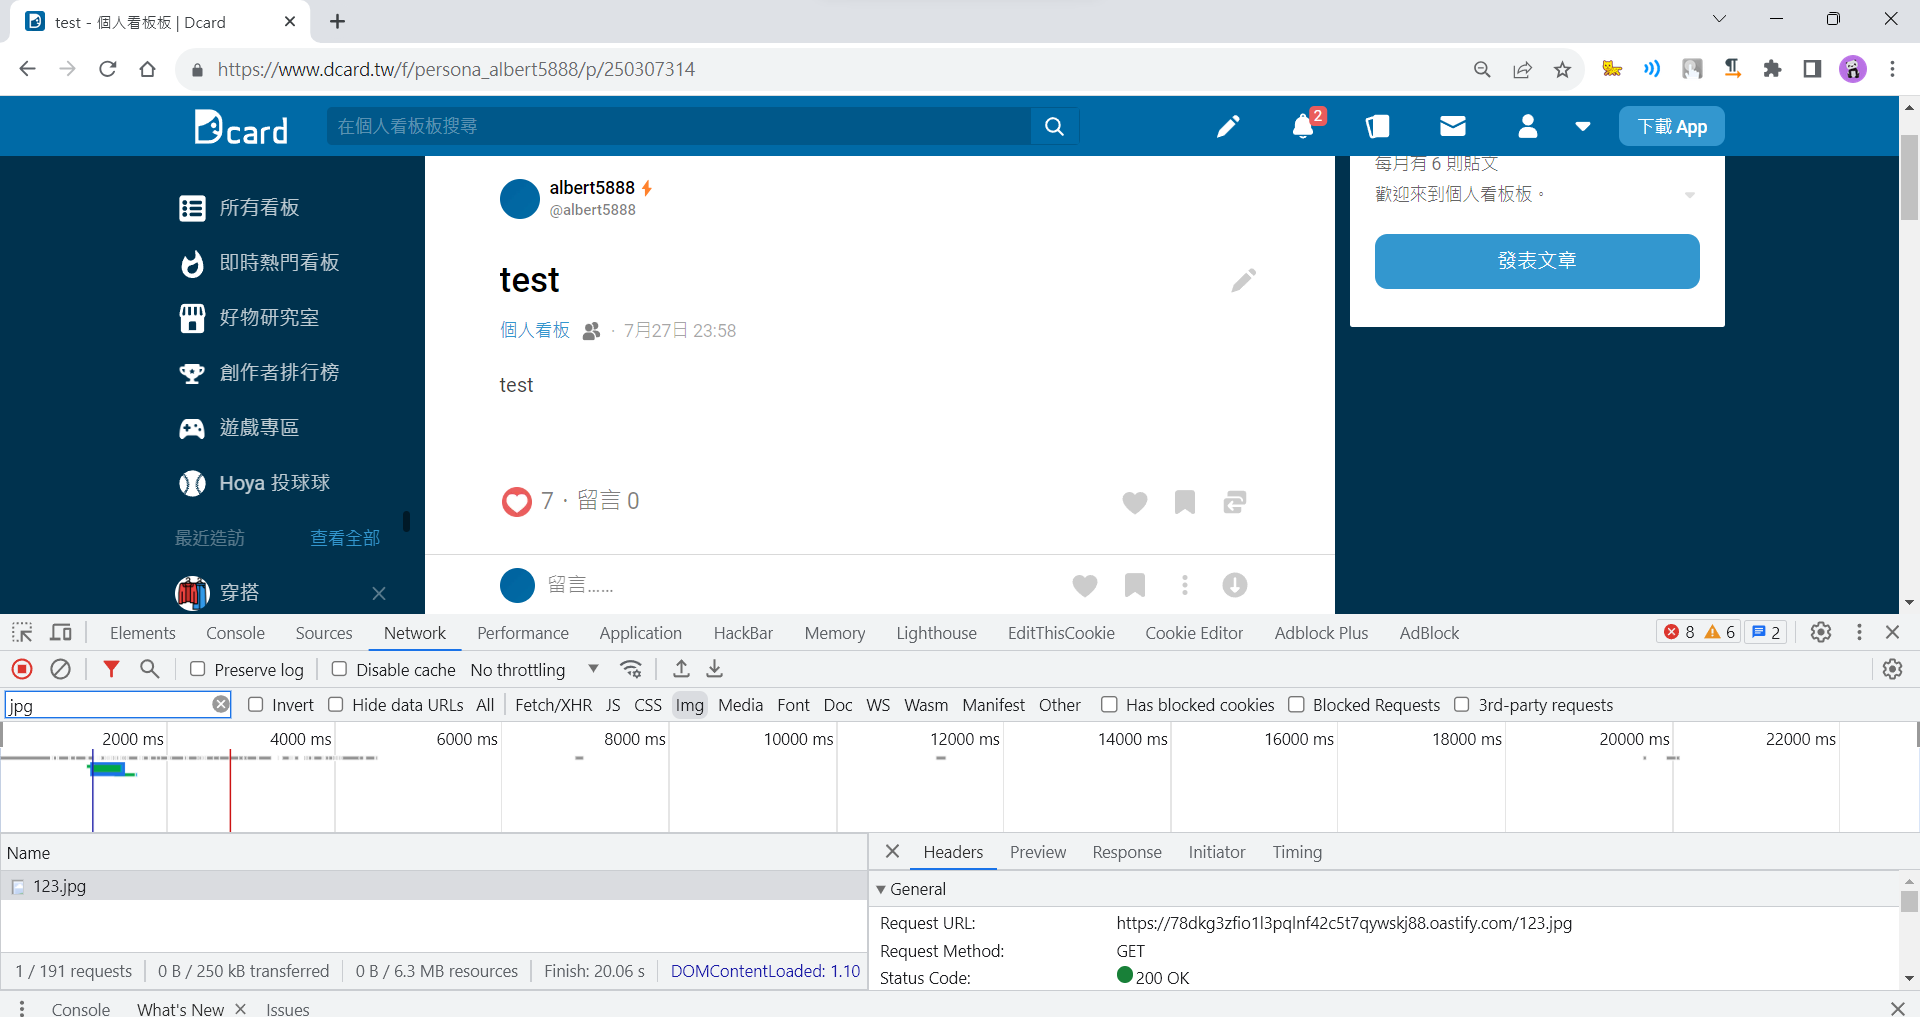Open the Preview tab of request details
This screenshot has height=1017, width=1920.
[1038, 852]
